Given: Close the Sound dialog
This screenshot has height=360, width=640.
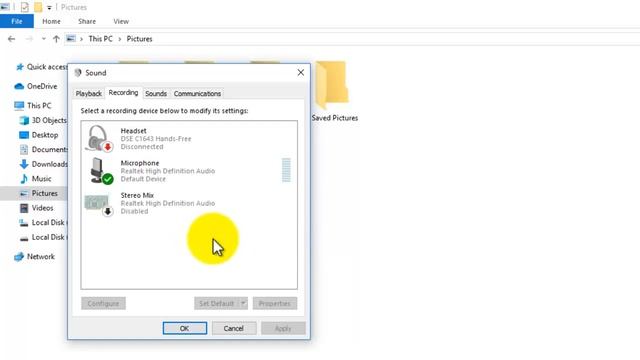Looking at the screenshot, I should point(301,73).
